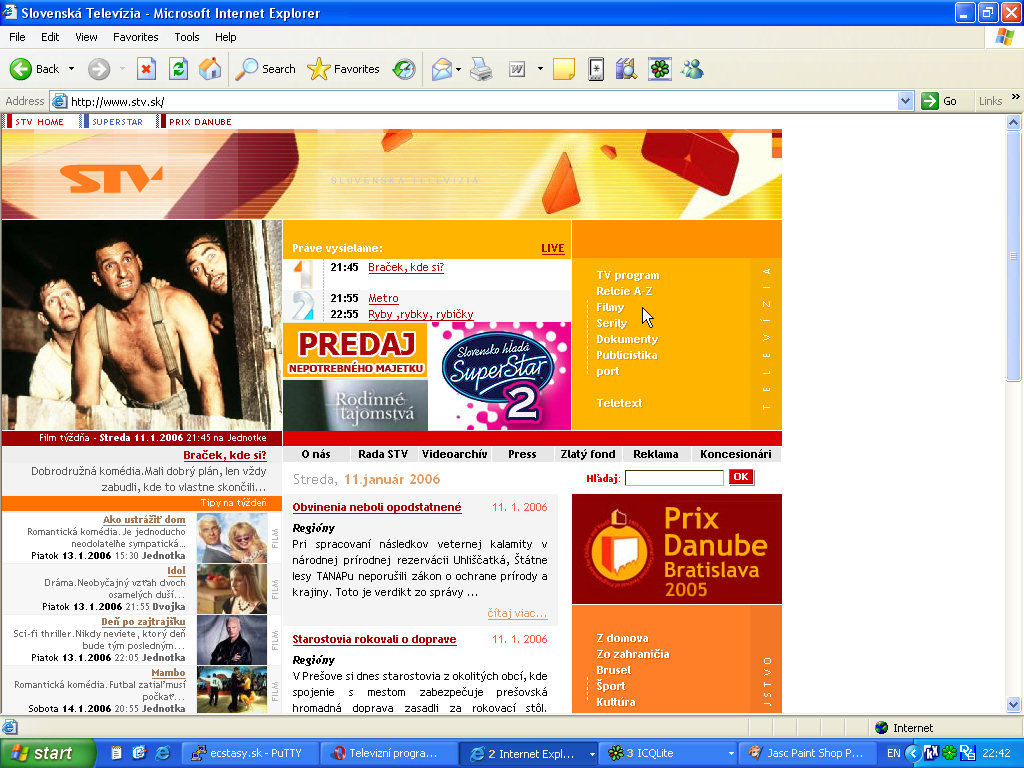Viewport: 1024px width, 768px height.
Task: Go back with the Back arrow icon
Action: (x=21, y=69)
